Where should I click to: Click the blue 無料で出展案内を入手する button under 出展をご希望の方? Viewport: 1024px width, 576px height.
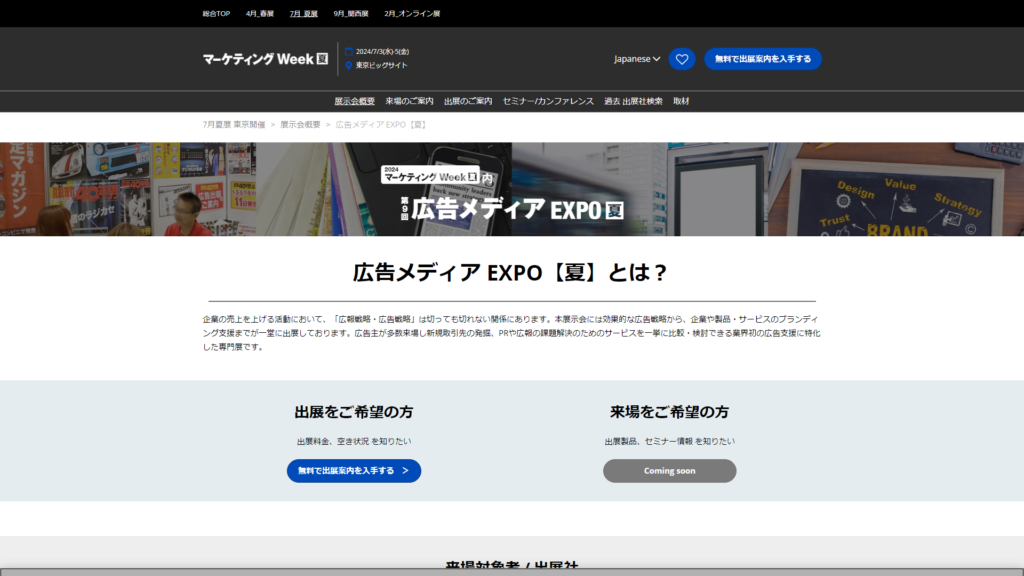tap(354, 471)
